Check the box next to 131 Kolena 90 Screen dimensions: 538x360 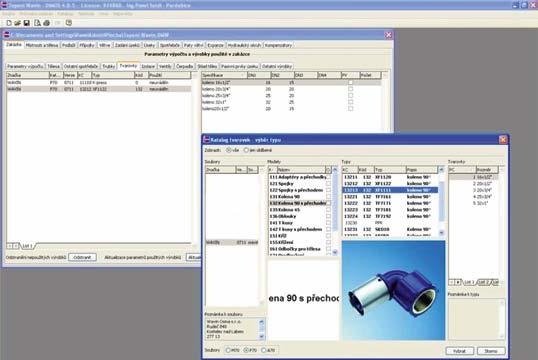328,197
